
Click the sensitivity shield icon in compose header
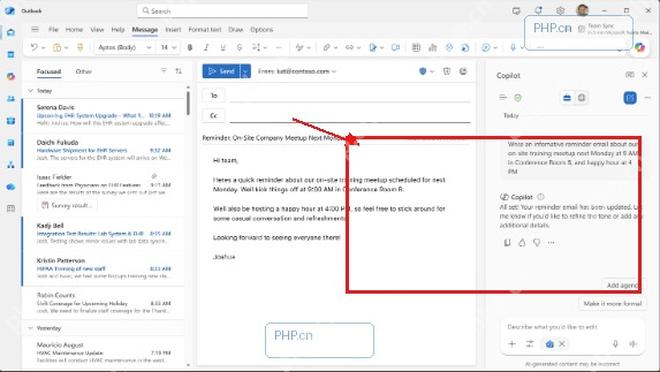pos(423,71)
